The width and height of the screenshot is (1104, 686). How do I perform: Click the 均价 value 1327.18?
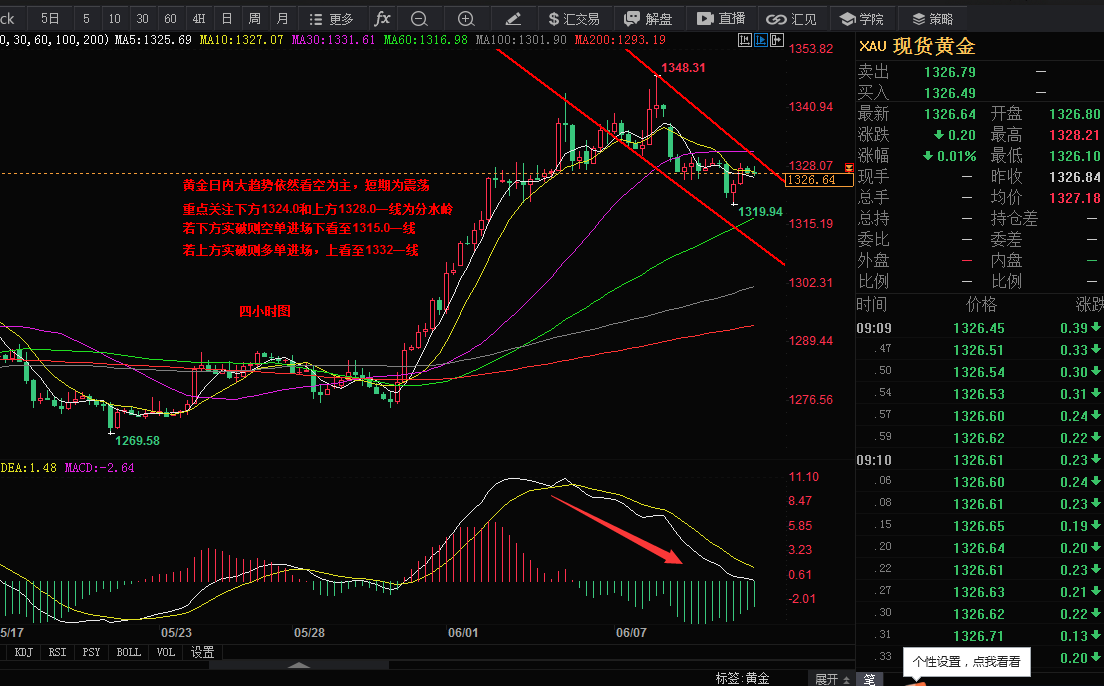click(1074, 198)
